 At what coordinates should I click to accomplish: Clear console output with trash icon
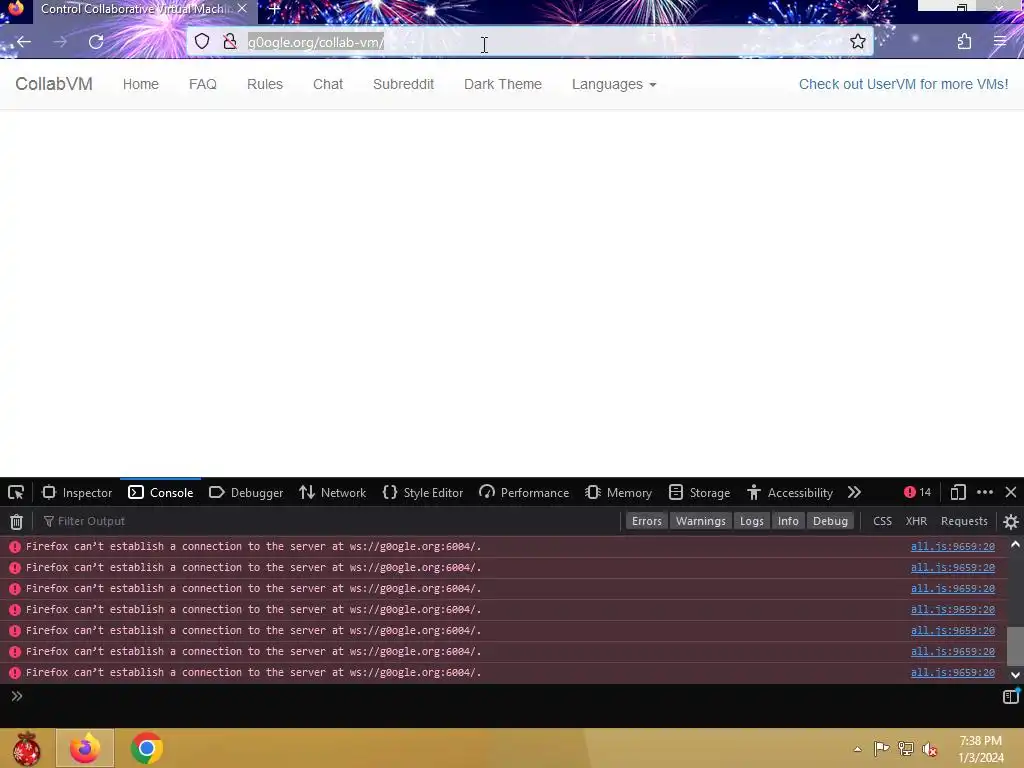[x=16, y=521]
